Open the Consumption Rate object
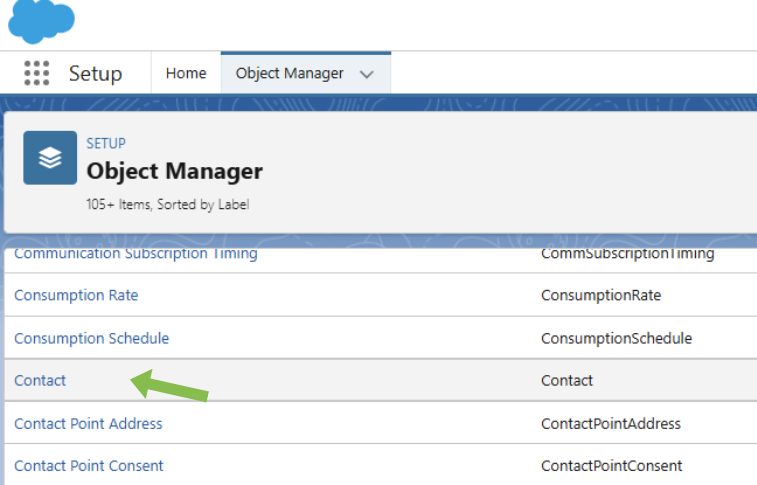The height and width of the screenshot is (485, 757). [76, 295]
